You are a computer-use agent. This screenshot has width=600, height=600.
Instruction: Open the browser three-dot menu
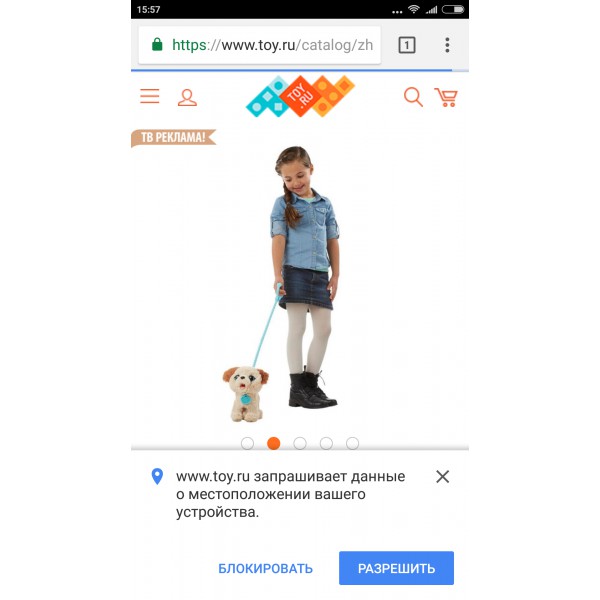point(447,45)
